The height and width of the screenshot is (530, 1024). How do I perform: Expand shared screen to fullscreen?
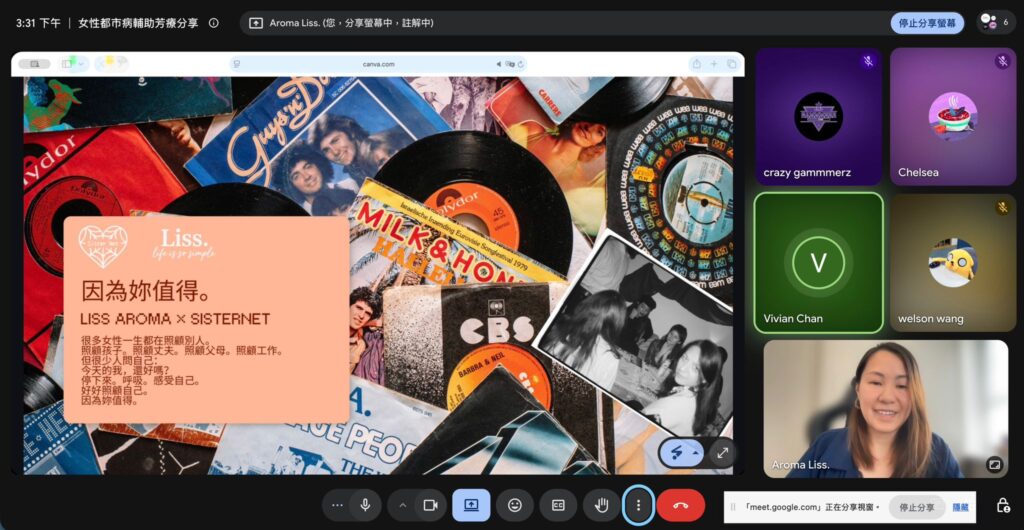(722, 453)
